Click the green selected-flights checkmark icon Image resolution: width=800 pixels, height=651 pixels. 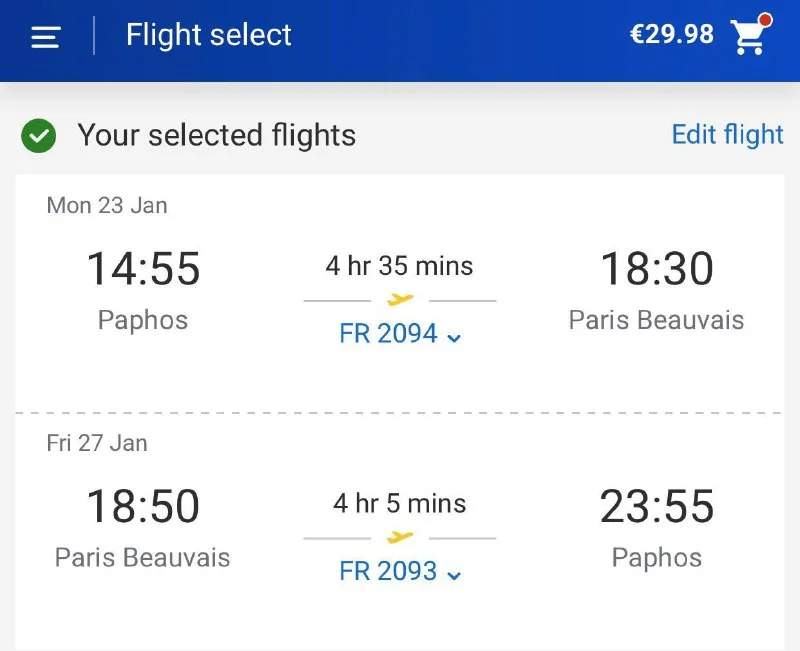pyautogui.click(x=38, y=136)
